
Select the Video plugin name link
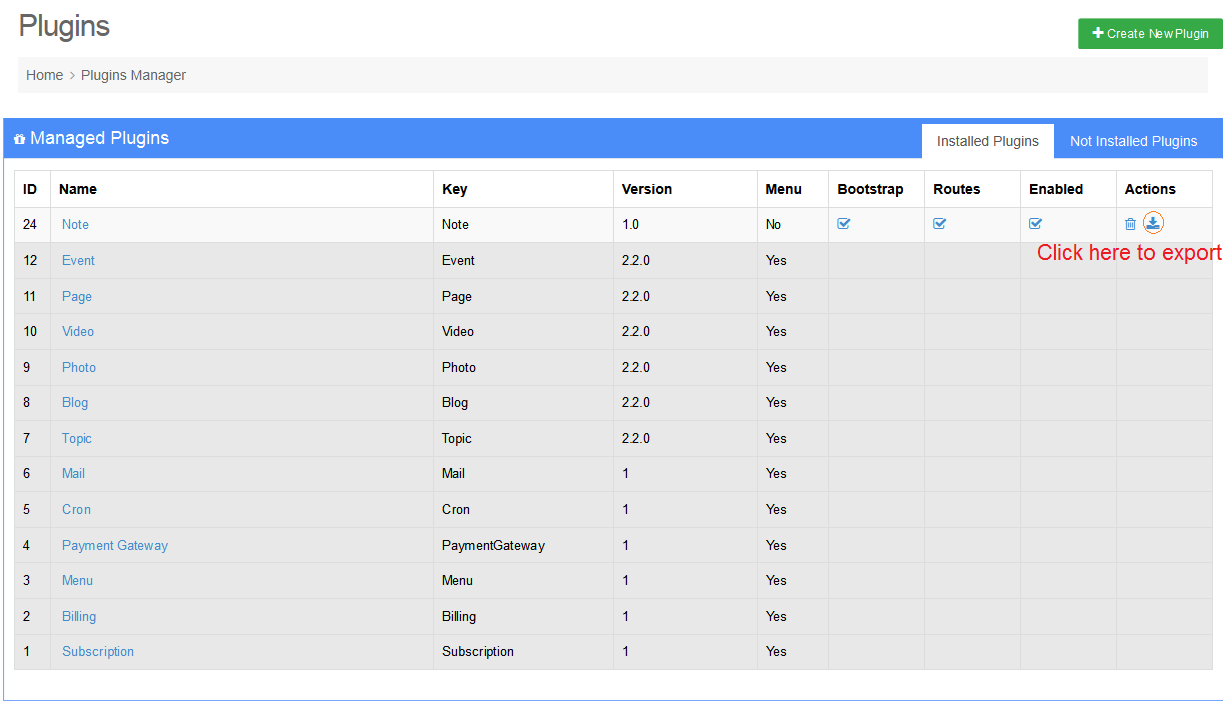(78, 331)
